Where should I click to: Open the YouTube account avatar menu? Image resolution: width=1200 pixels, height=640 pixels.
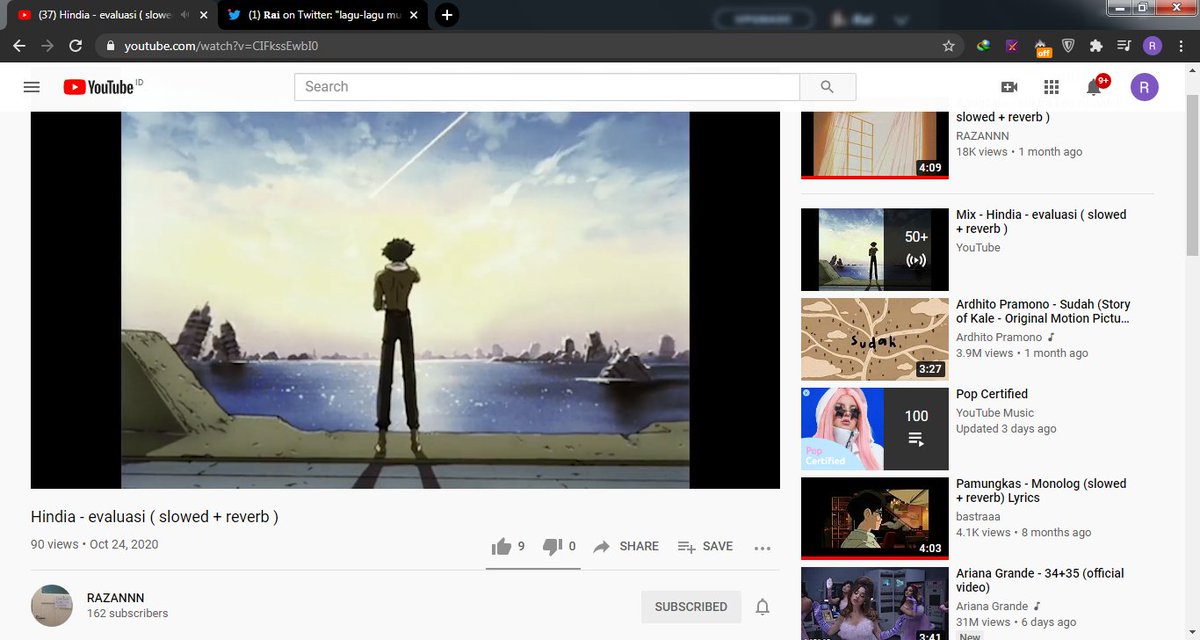pos(1145,87)
